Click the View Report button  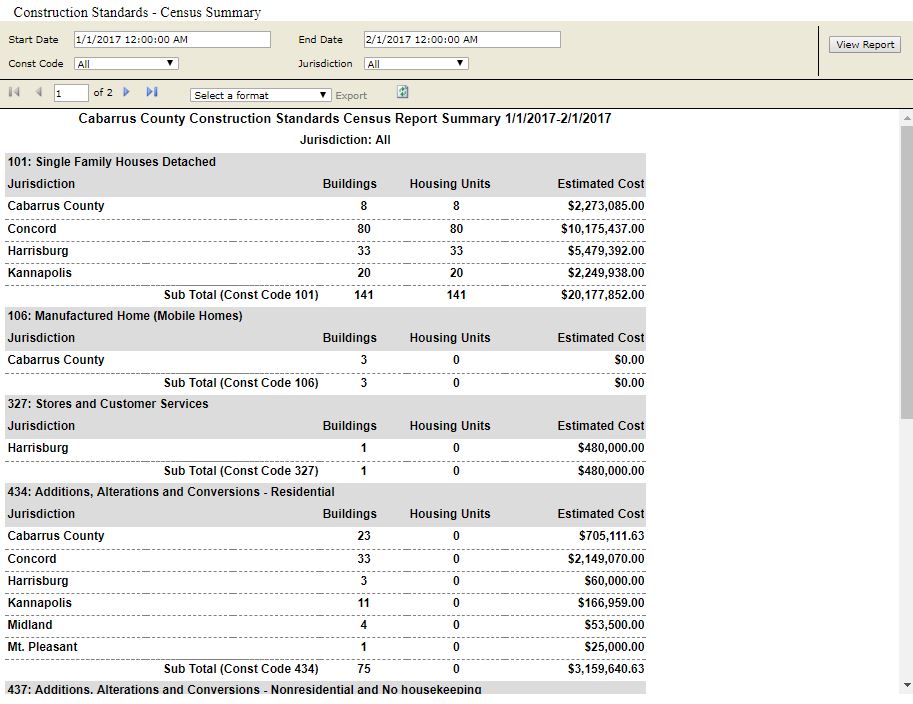coord(865,45)
